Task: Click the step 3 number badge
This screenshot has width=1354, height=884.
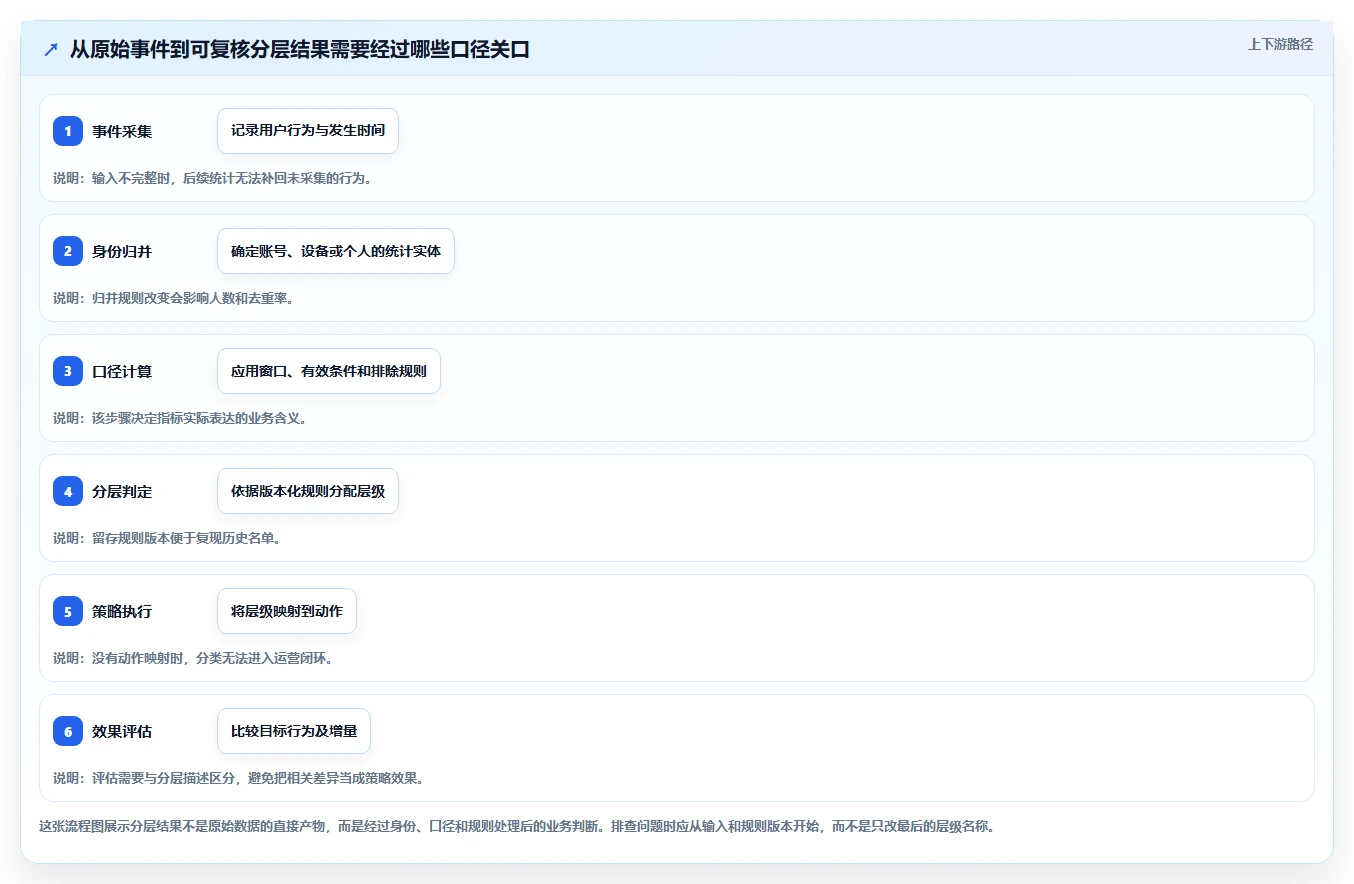Action: 68,371
